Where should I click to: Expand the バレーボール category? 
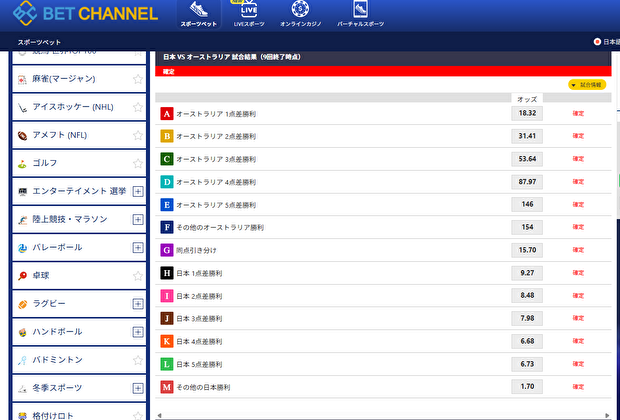pyautogui.click(x=137, y=247)
